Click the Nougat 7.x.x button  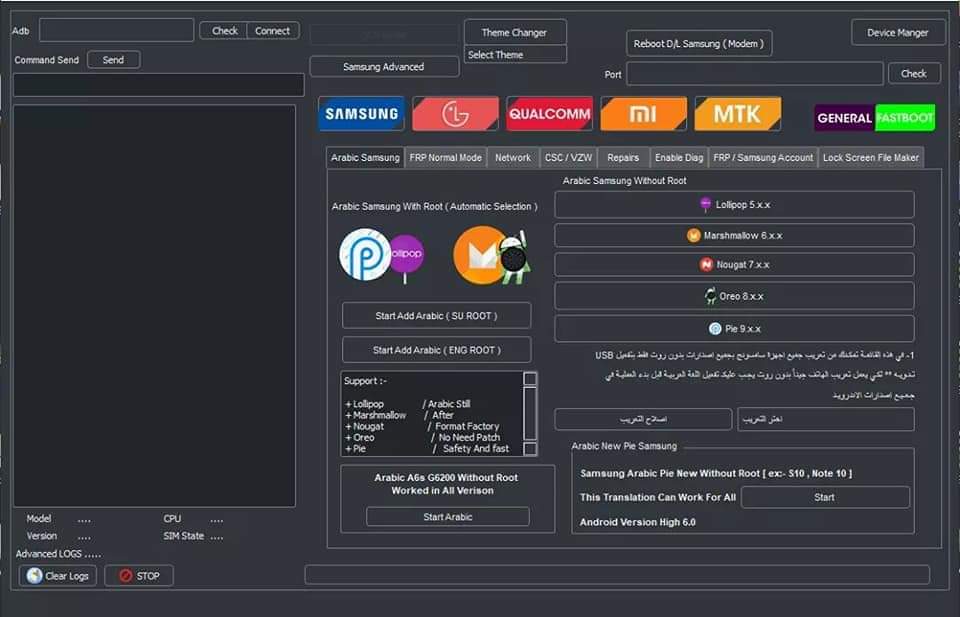[x=734, y=264]
